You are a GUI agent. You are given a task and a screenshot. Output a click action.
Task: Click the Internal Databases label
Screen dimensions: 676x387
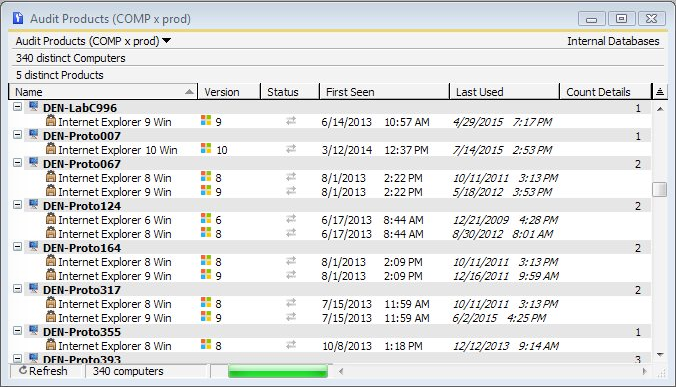click(613, 41)
